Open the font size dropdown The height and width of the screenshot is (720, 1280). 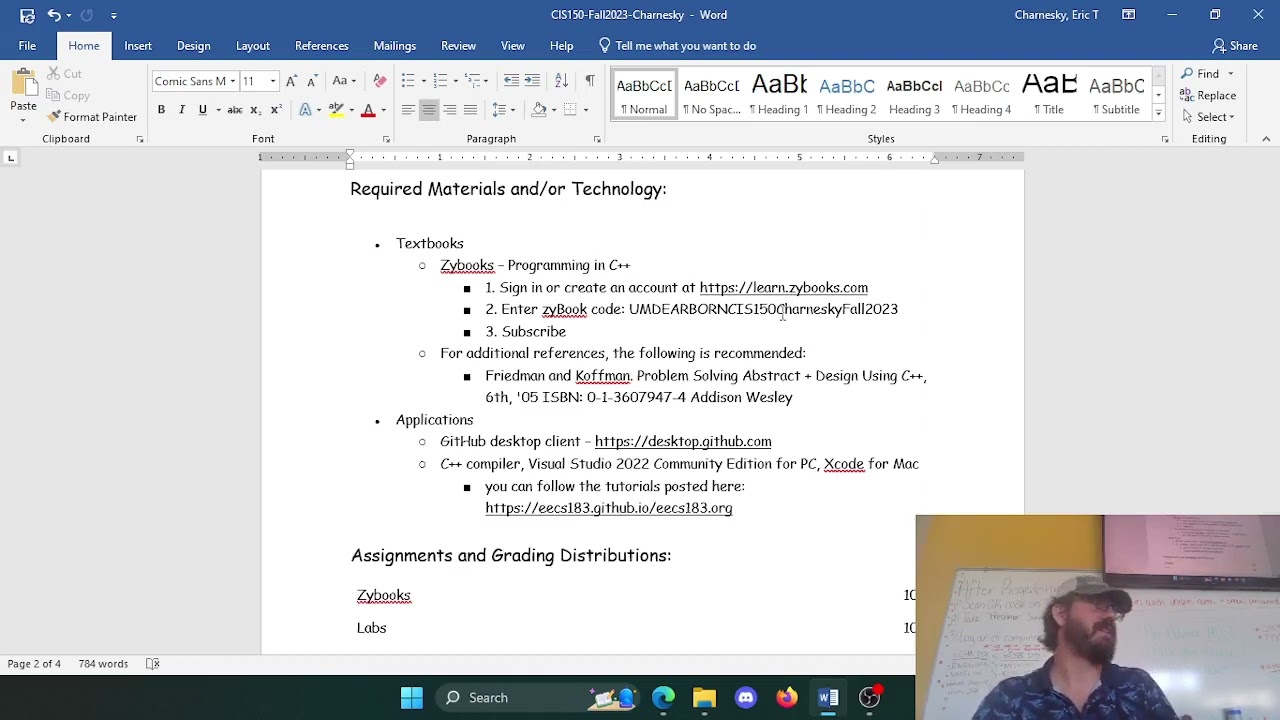tap(273, 82)
